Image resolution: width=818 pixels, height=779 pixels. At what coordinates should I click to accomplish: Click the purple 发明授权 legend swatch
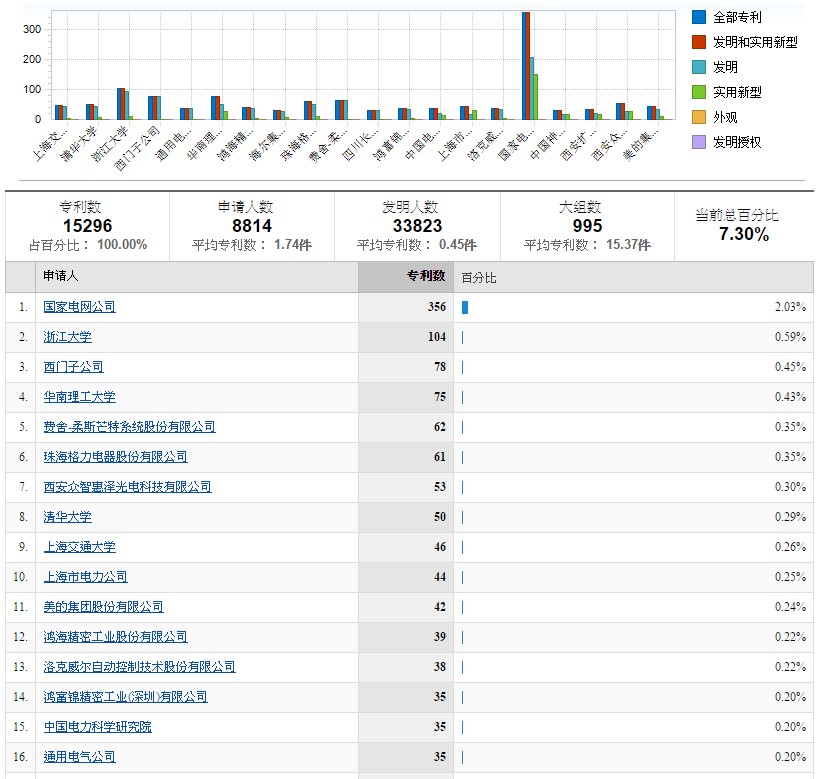(x=699, y=142)
